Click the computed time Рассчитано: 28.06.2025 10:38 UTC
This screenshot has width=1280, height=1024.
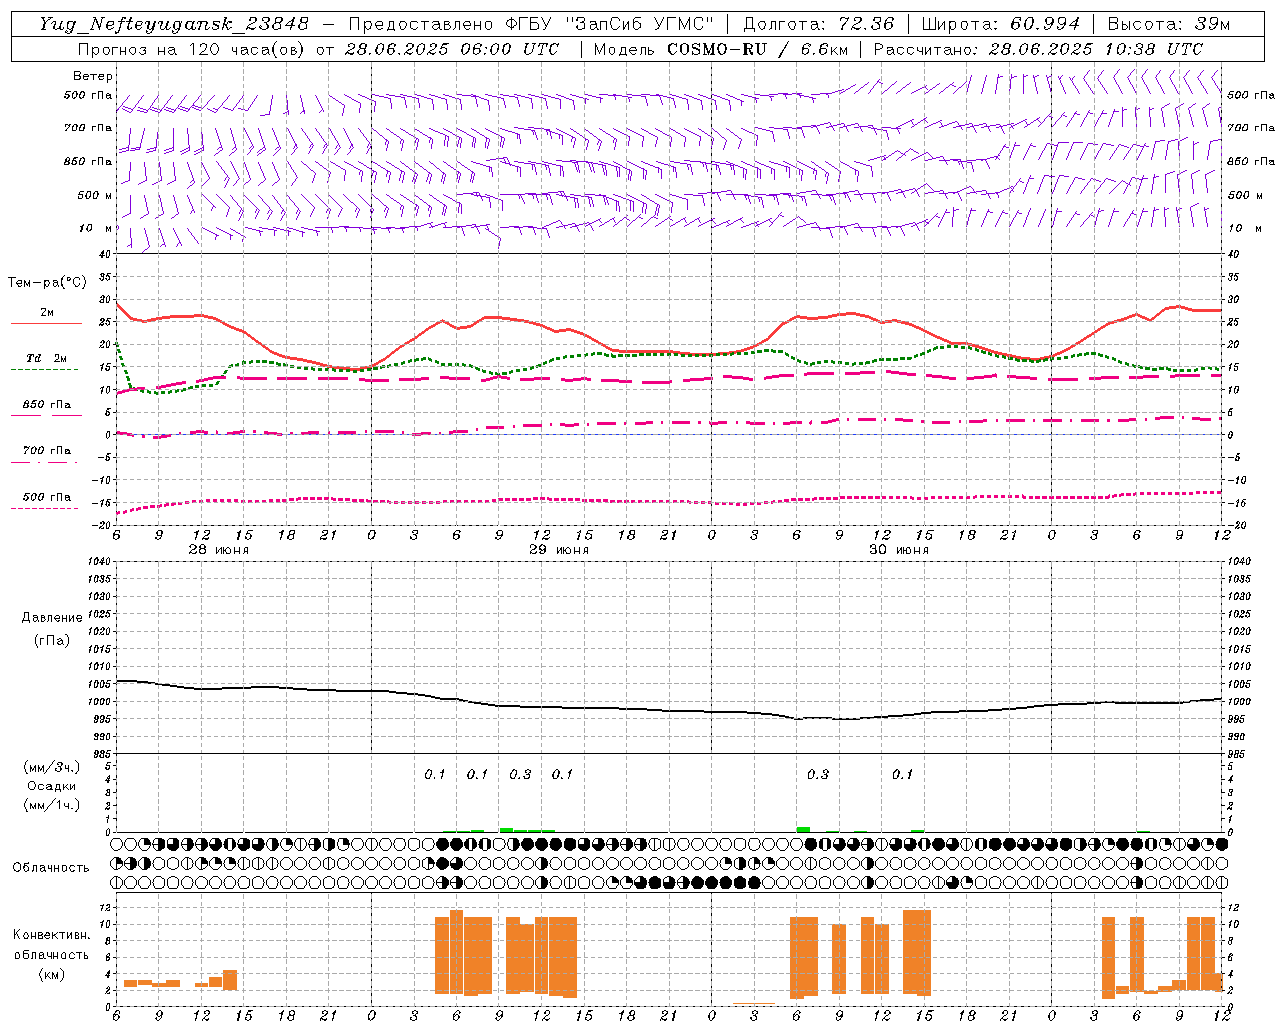[1038, 49]
